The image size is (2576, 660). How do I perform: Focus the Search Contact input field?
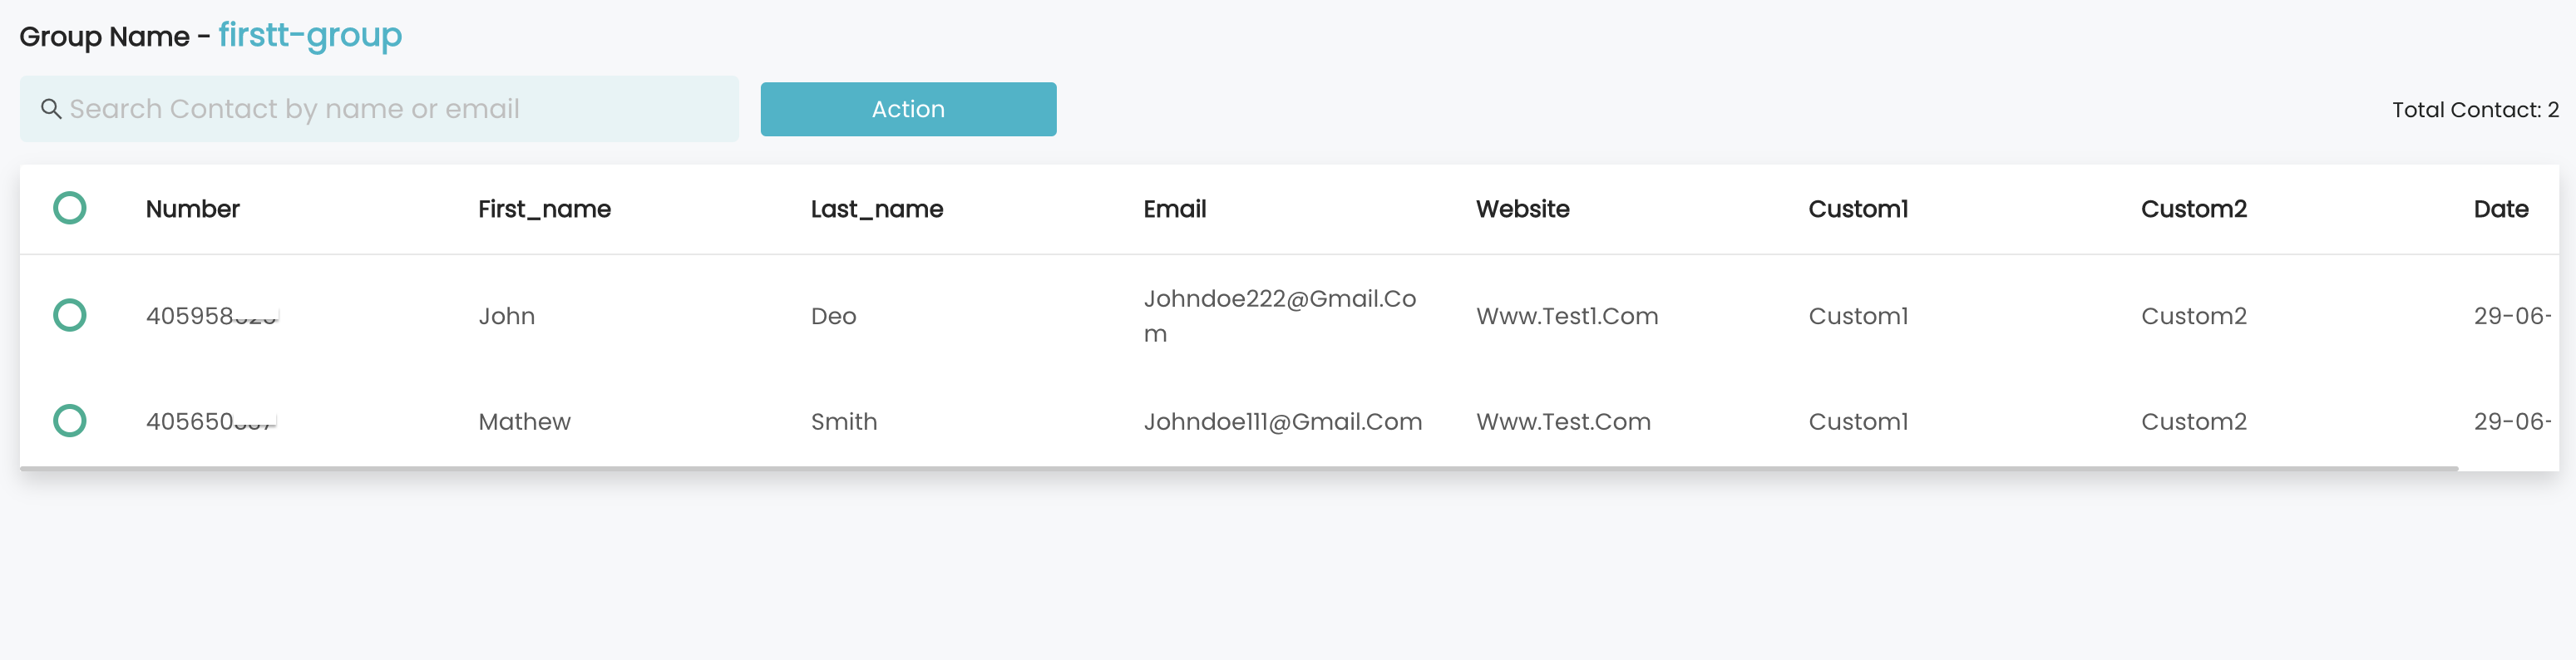tap(379, 109)
